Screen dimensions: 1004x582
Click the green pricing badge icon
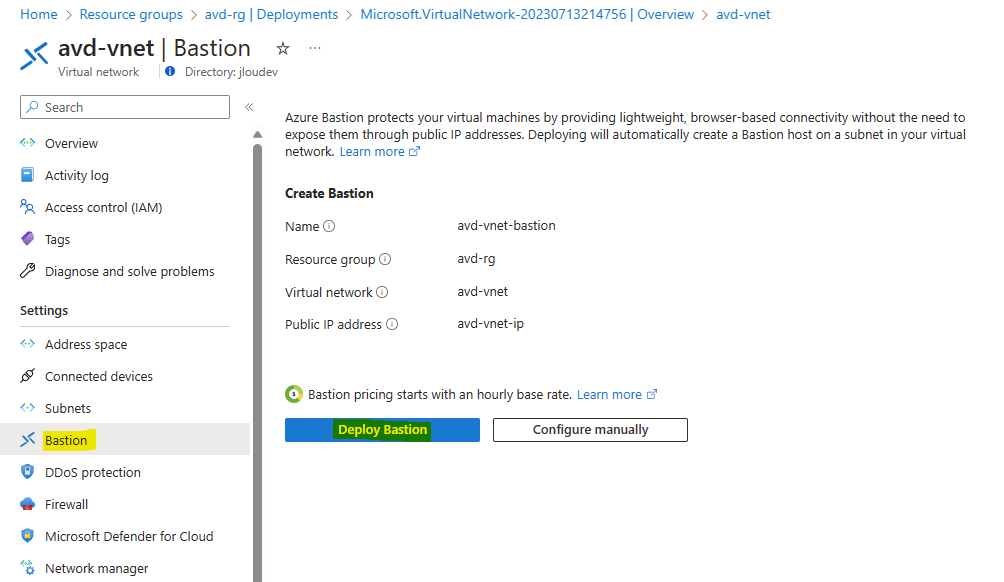point(294,394)
